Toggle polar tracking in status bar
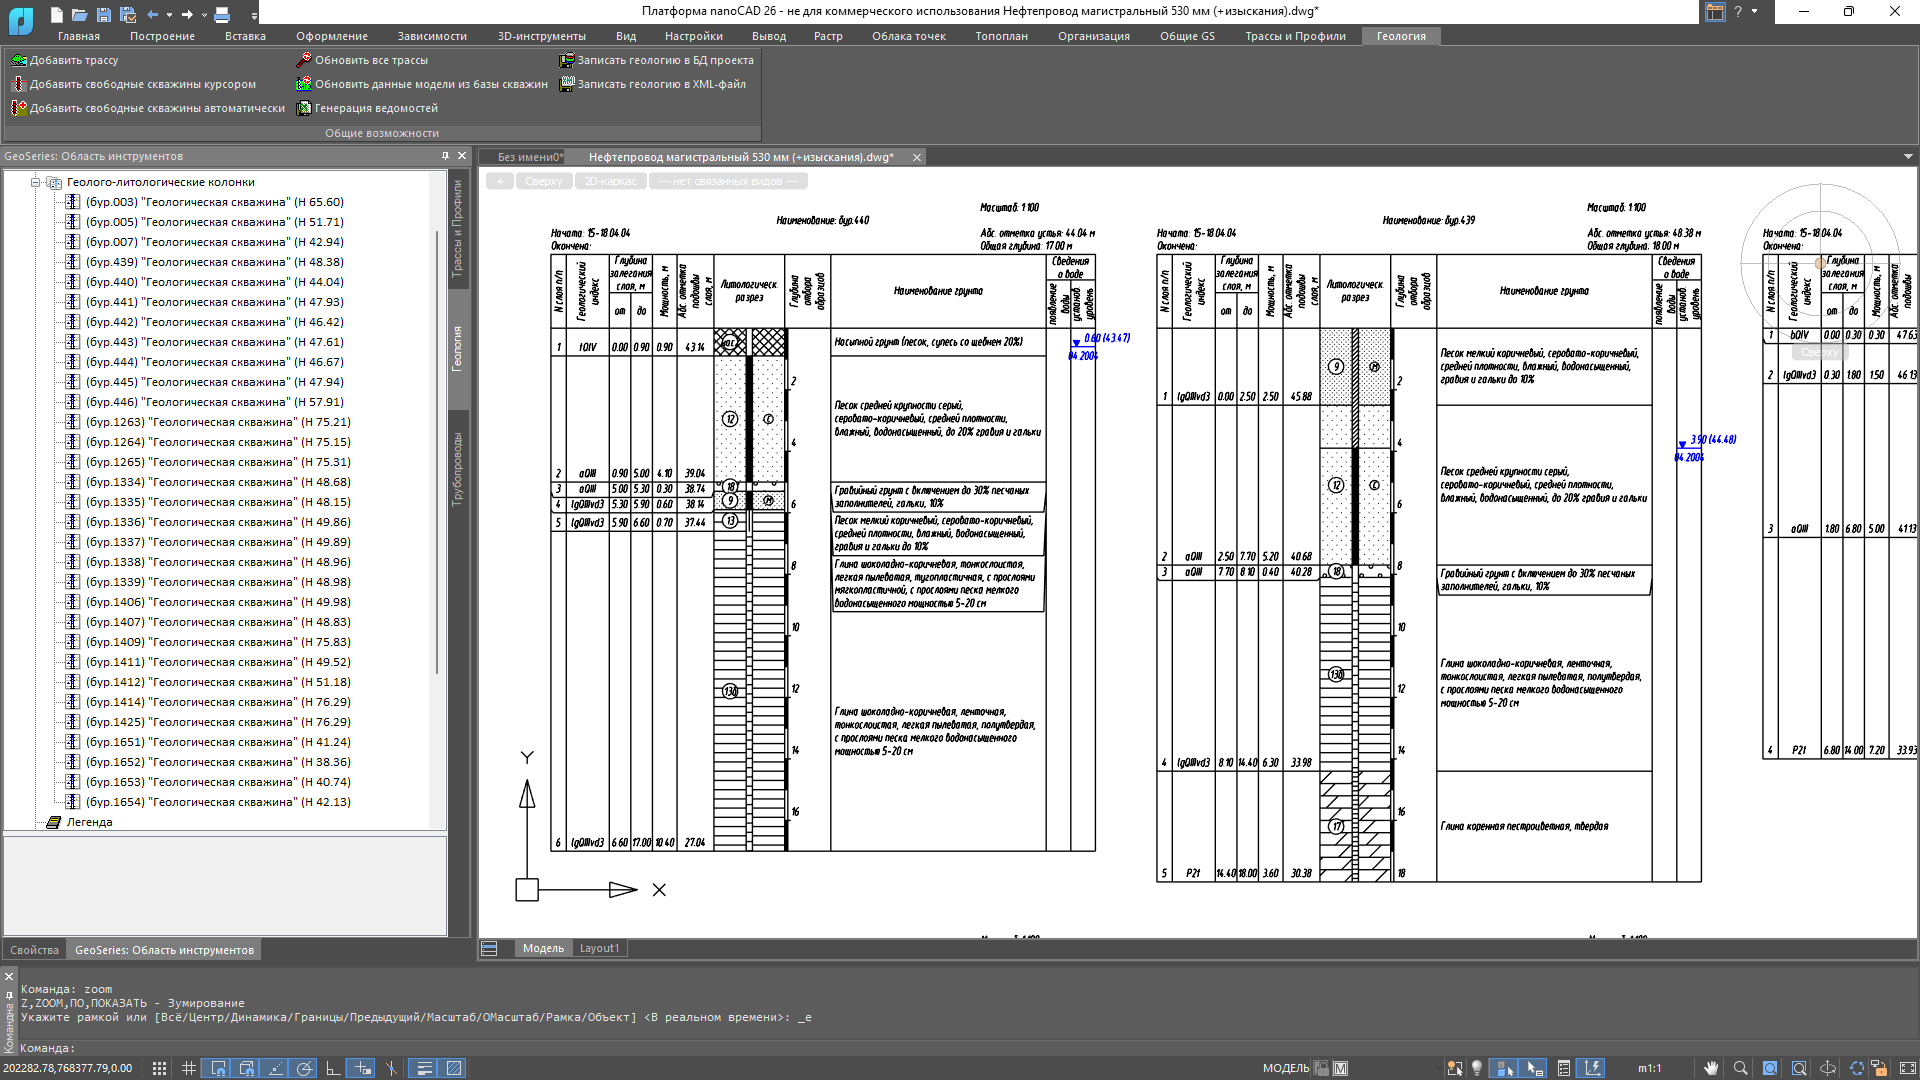 (305, 1068)
